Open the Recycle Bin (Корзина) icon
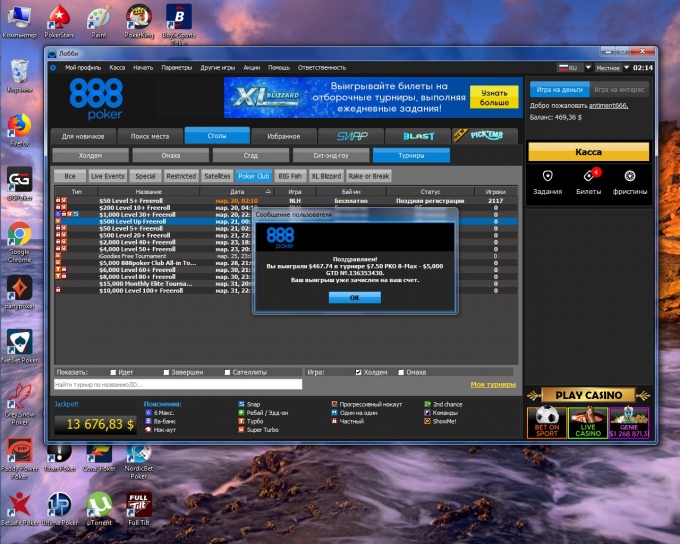The image size is (680, 544). [x=20, y=75]
